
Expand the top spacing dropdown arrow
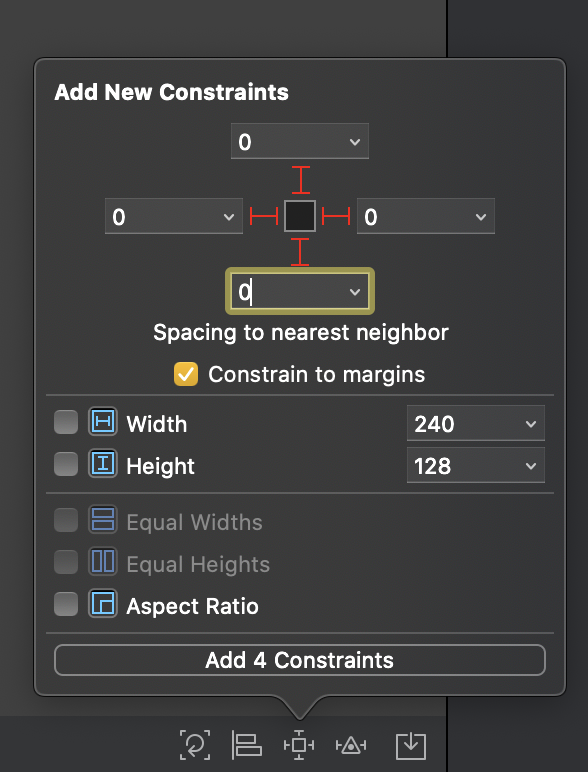[355, 142]
